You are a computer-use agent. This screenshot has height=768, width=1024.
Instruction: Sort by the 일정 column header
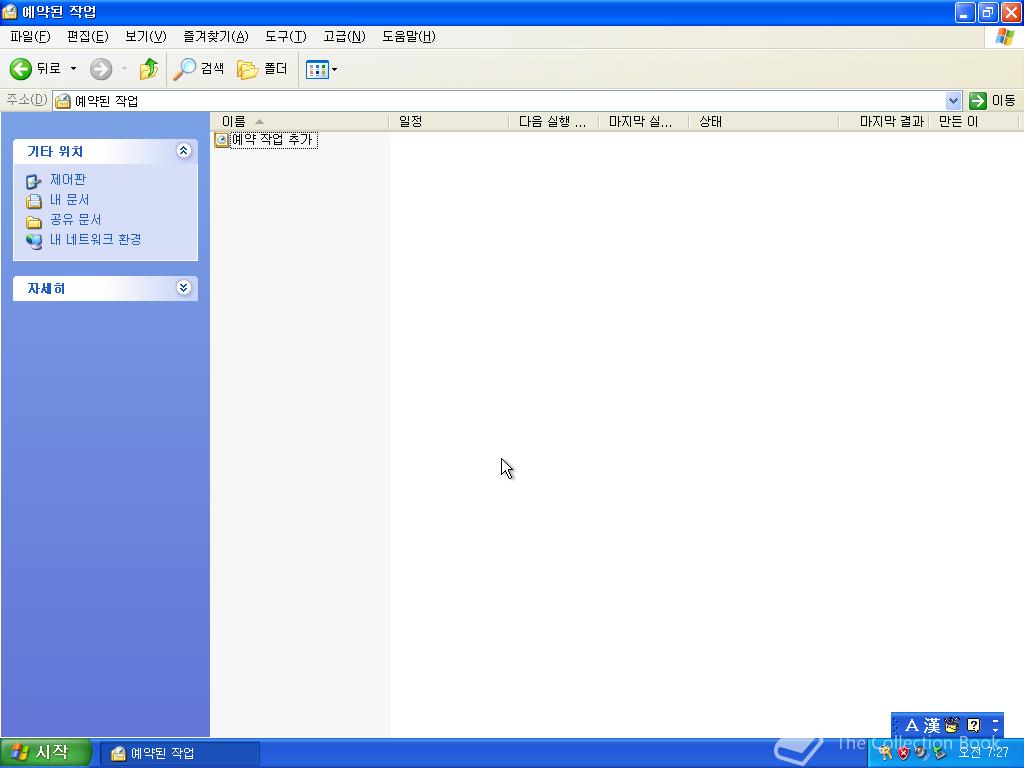[x=449, y=121]
